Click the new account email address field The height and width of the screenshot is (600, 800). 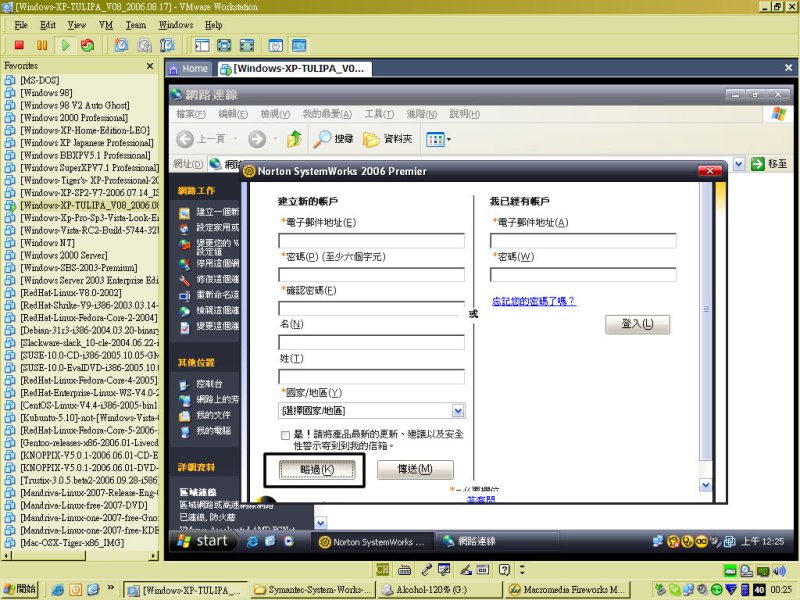[x=371, y=240]
